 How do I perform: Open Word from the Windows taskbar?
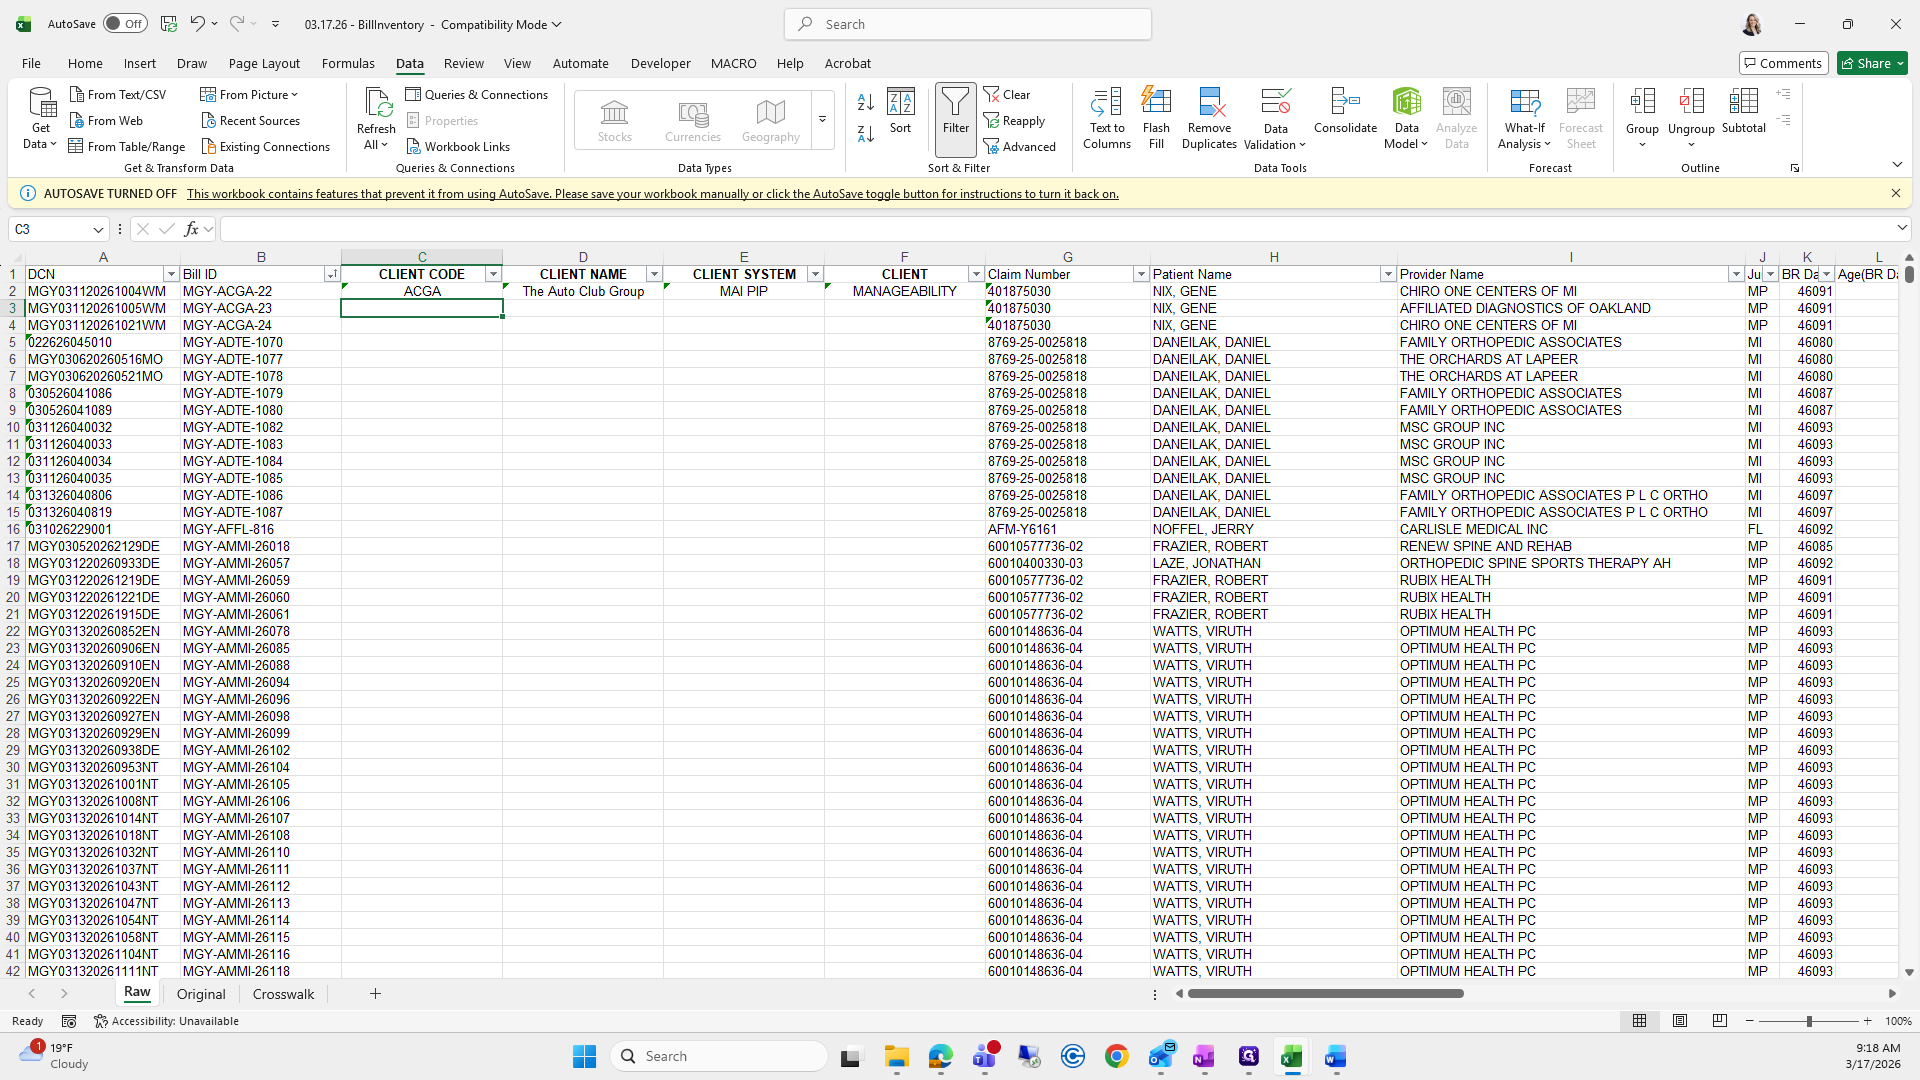1335,1056
